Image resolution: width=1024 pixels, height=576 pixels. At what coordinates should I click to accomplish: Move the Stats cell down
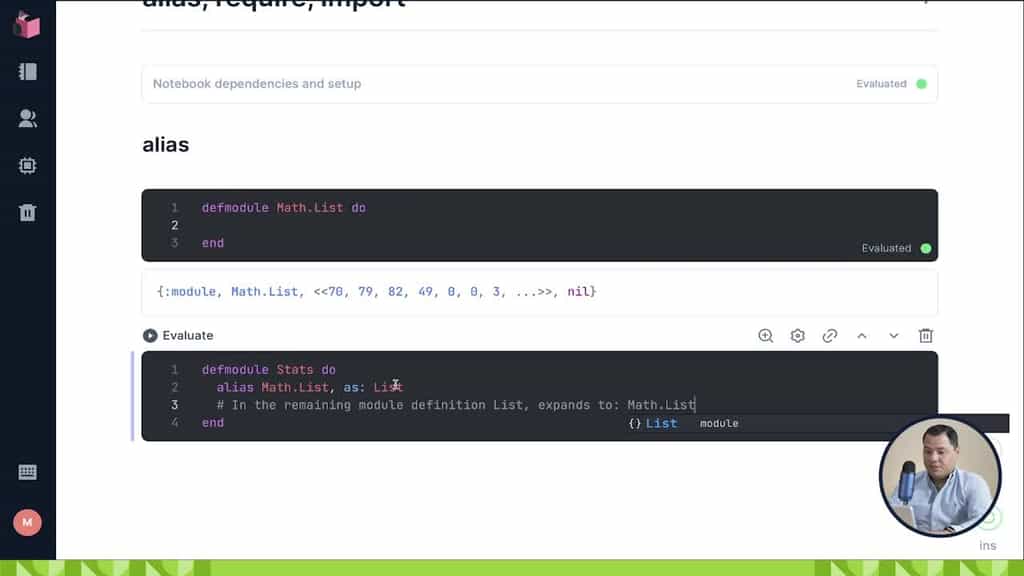point(894,336)
